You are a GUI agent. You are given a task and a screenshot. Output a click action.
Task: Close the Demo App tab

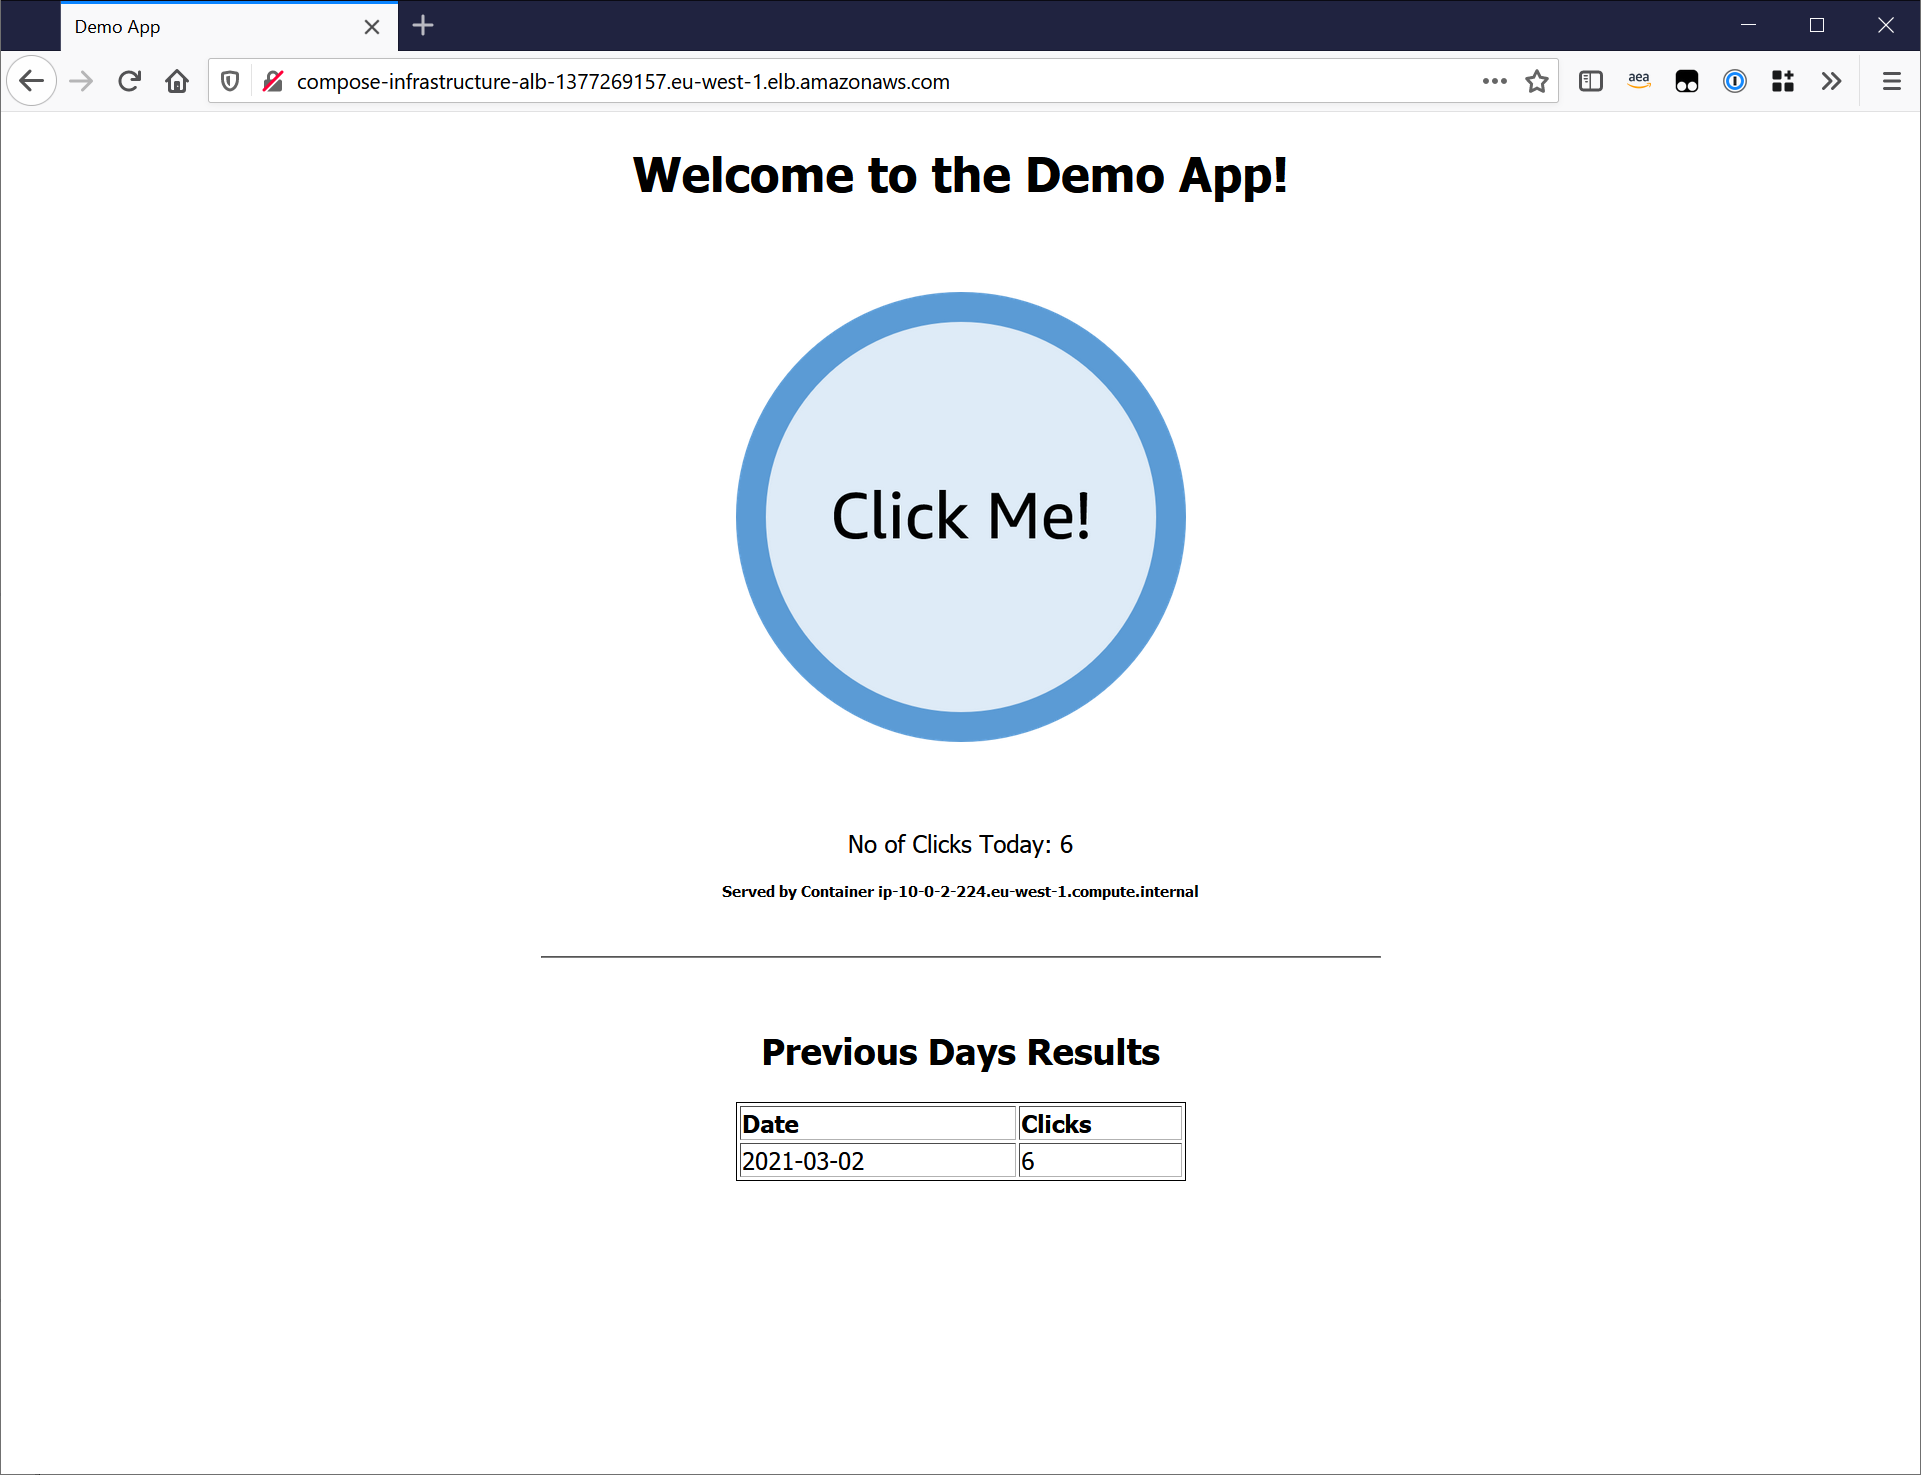click(x=372, y=27)
